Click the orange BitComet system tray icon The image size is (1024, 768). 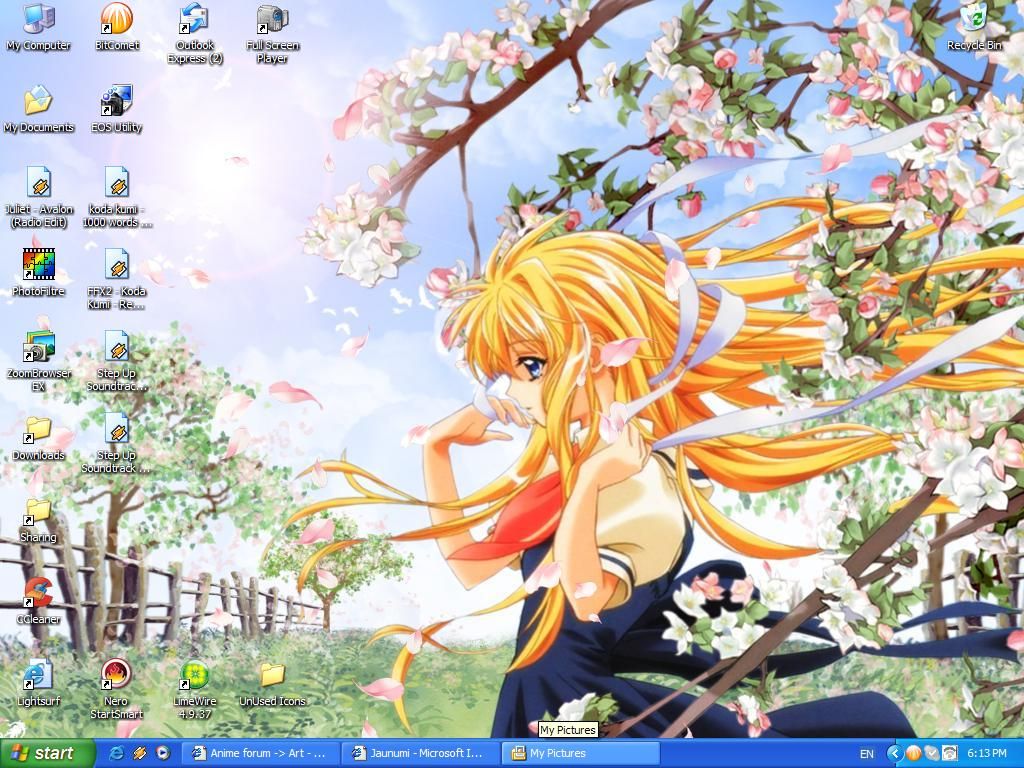click(x=913, y=753)
